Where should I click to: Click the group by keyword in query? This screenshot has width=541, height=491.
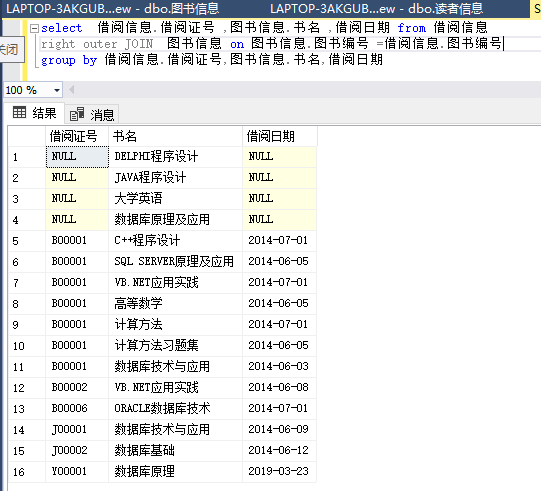69,60
